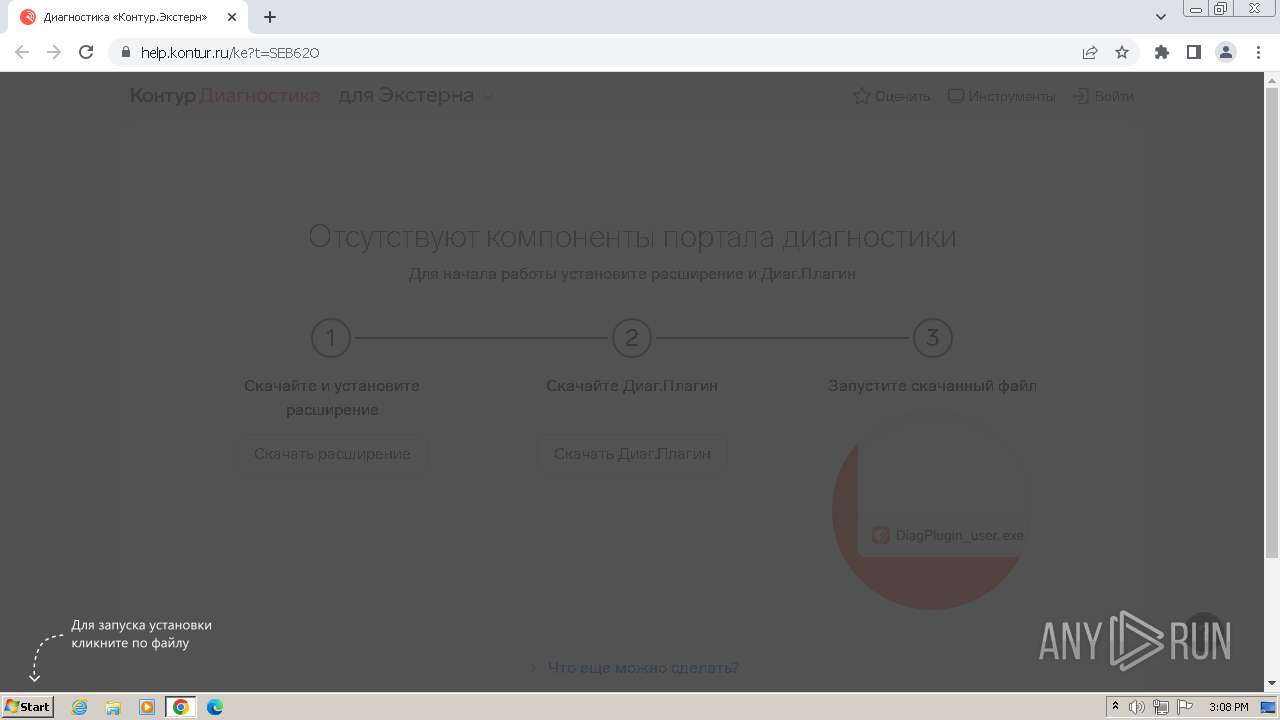Click page vertical scrollbar

[x=1272, y=323]
